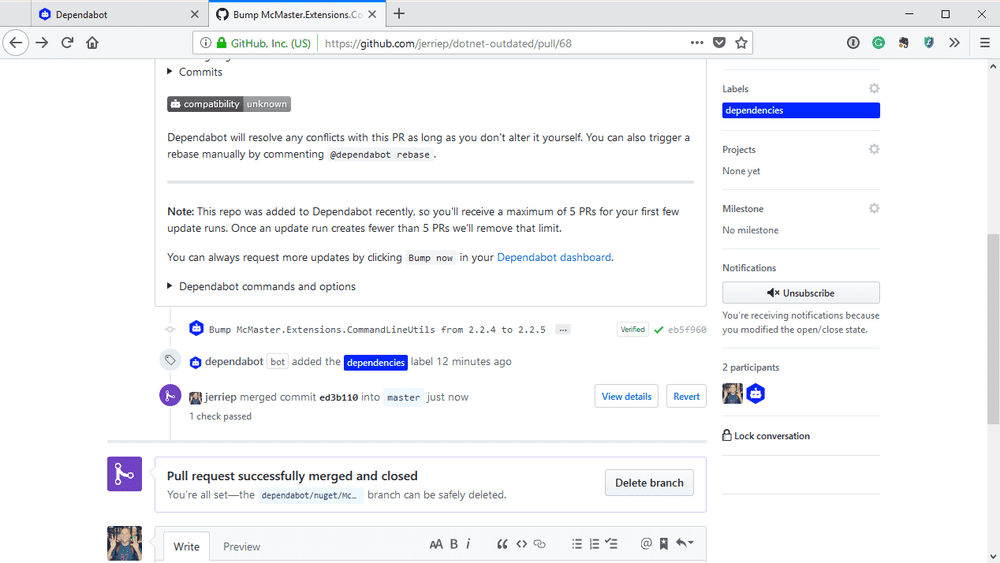Save page to Pocket
The image size is (1000, 563).
point(719,43)
